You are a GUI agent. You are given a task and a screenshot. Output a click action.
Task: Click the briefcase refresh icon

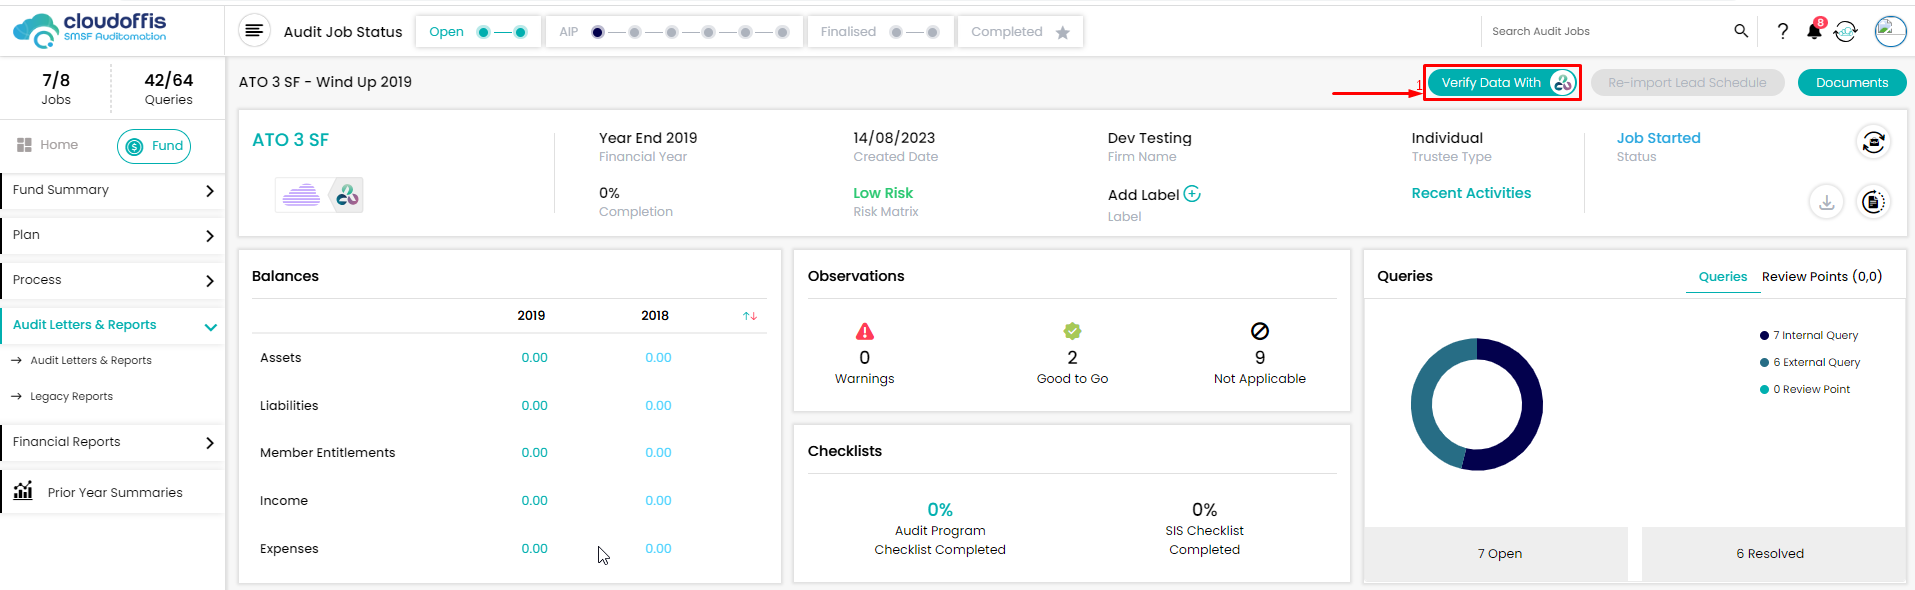click(x=1873, y=143)
